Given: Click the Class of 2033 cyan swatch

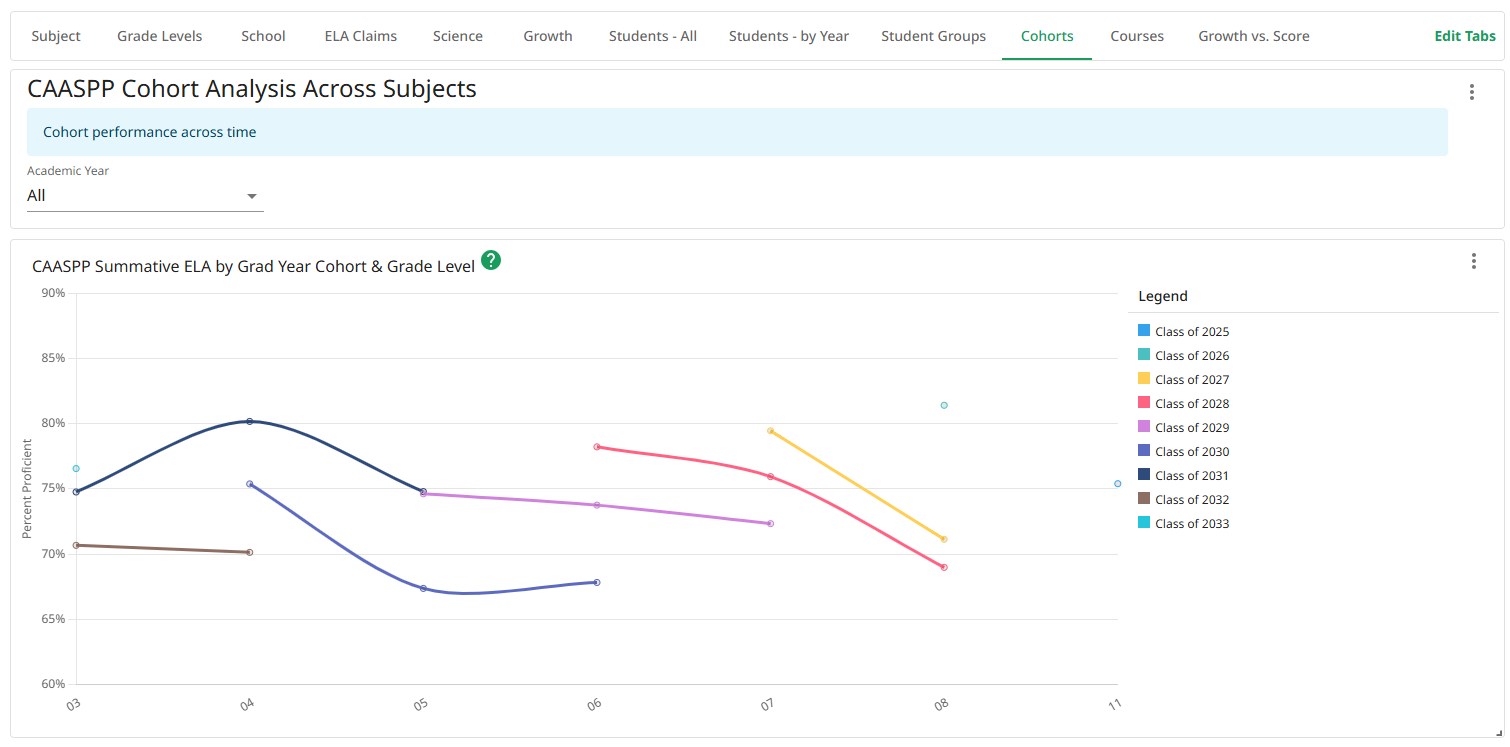Looking at the screenshot, I should tap(1144, 523).
